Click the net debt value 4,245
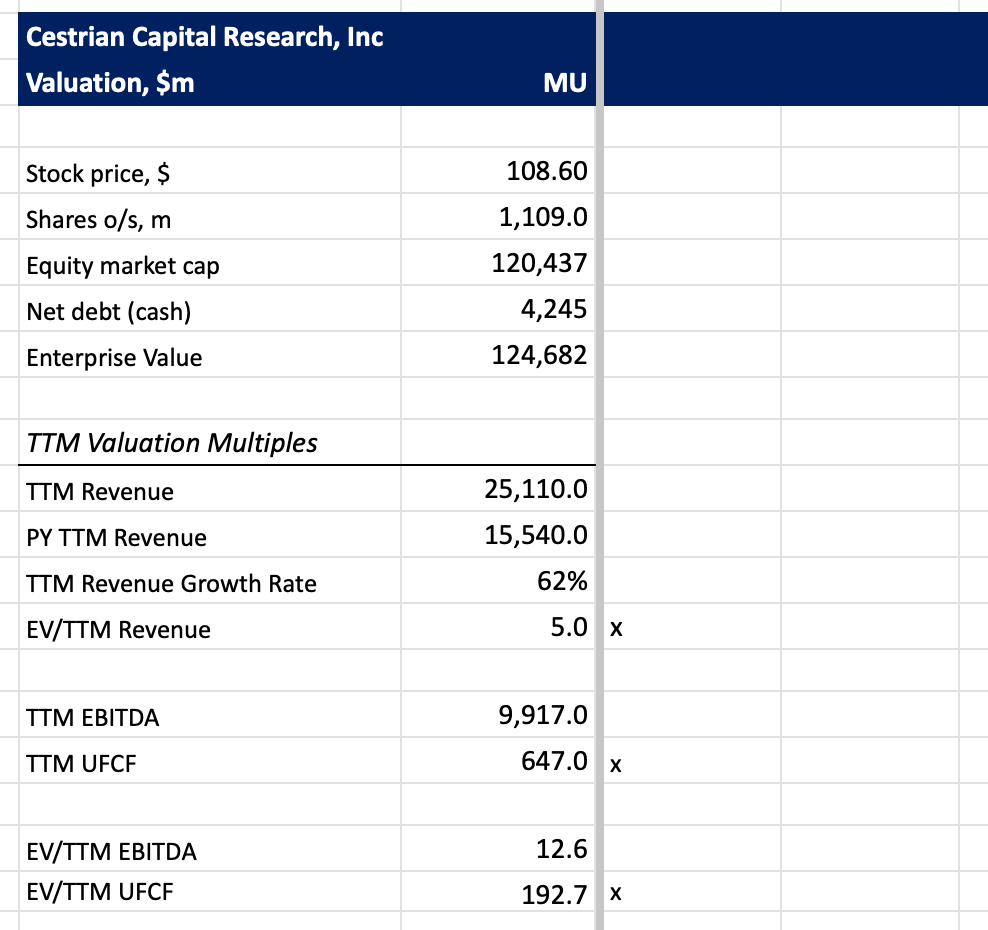This screenshot has height=930, width=988. click(553, 311)
